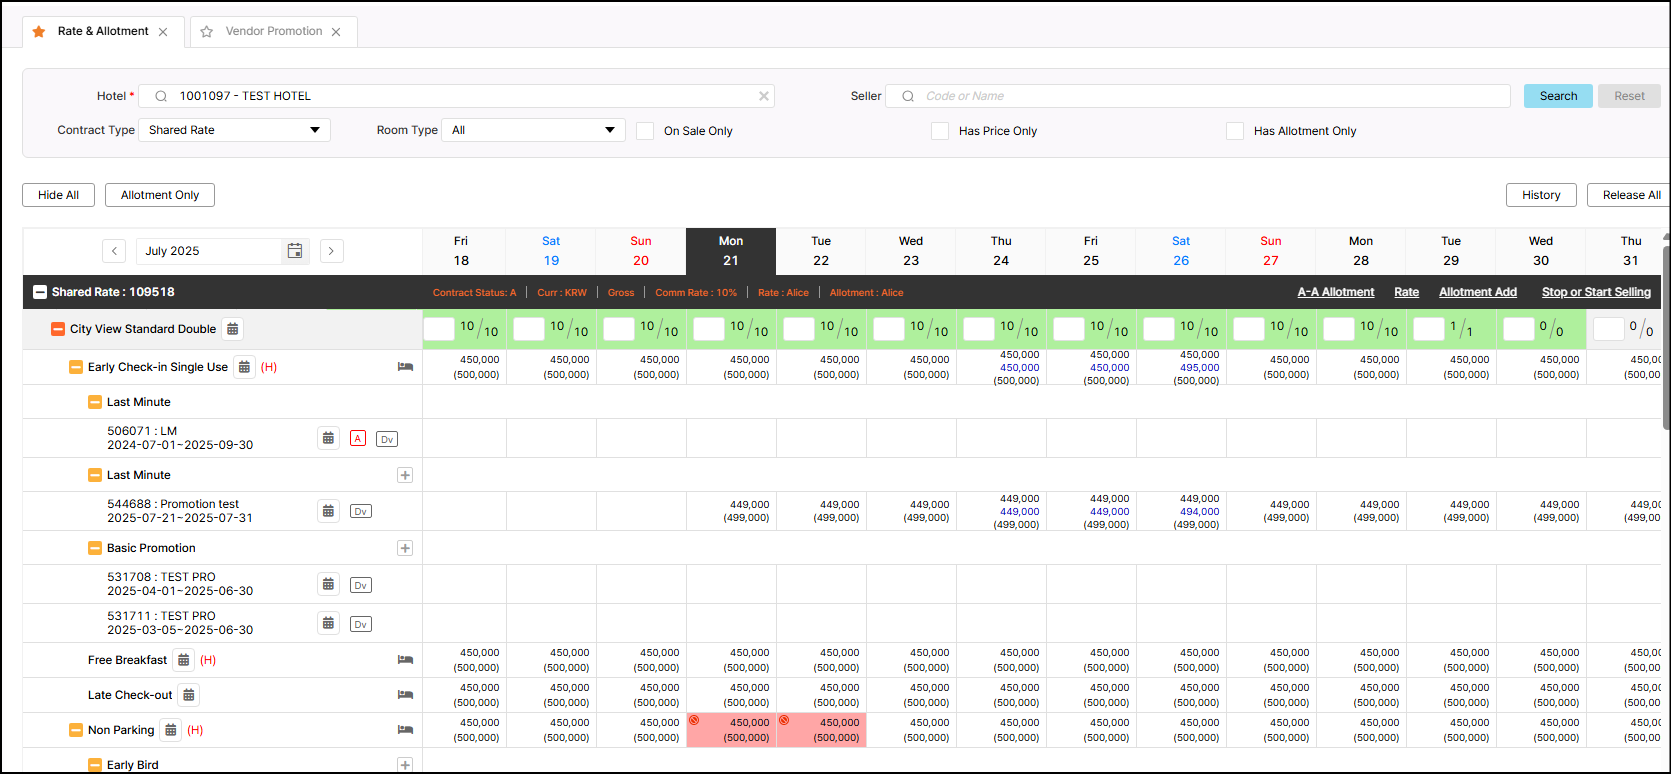
Task: Click Dv badge for 544688 Promotion test
Action: (x=361, y=511)
